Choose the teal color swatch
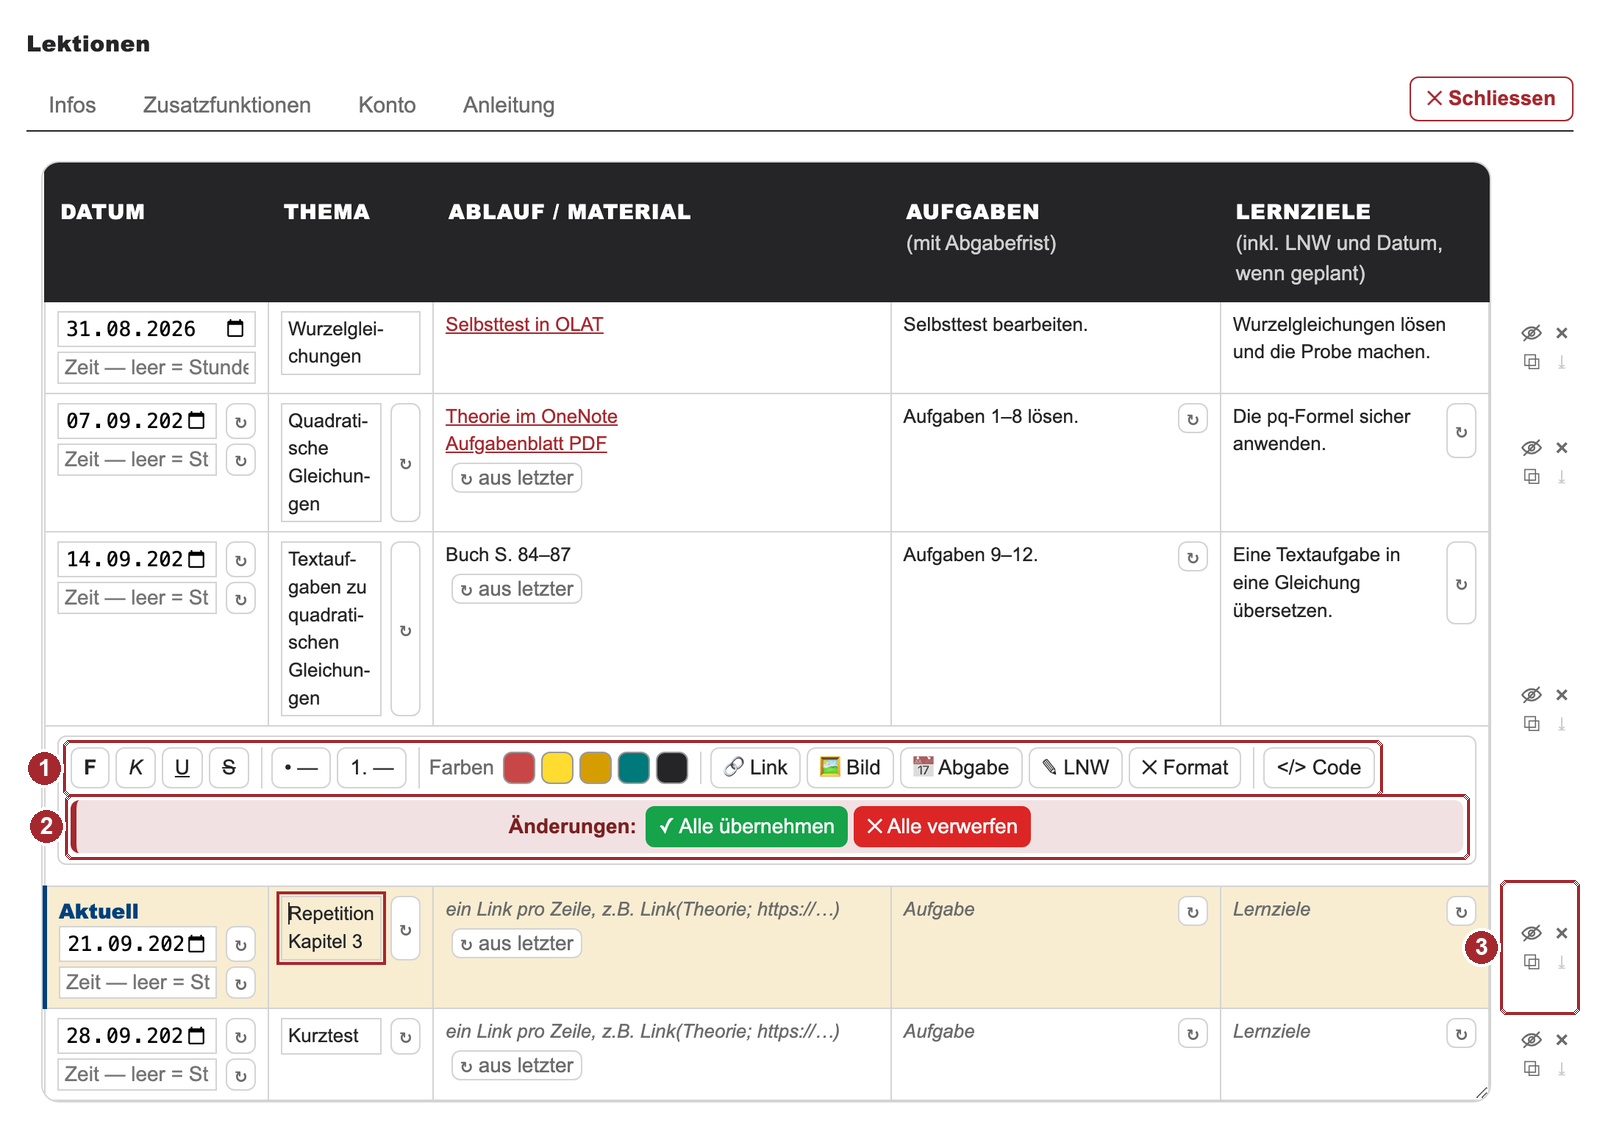 [634, 768]
